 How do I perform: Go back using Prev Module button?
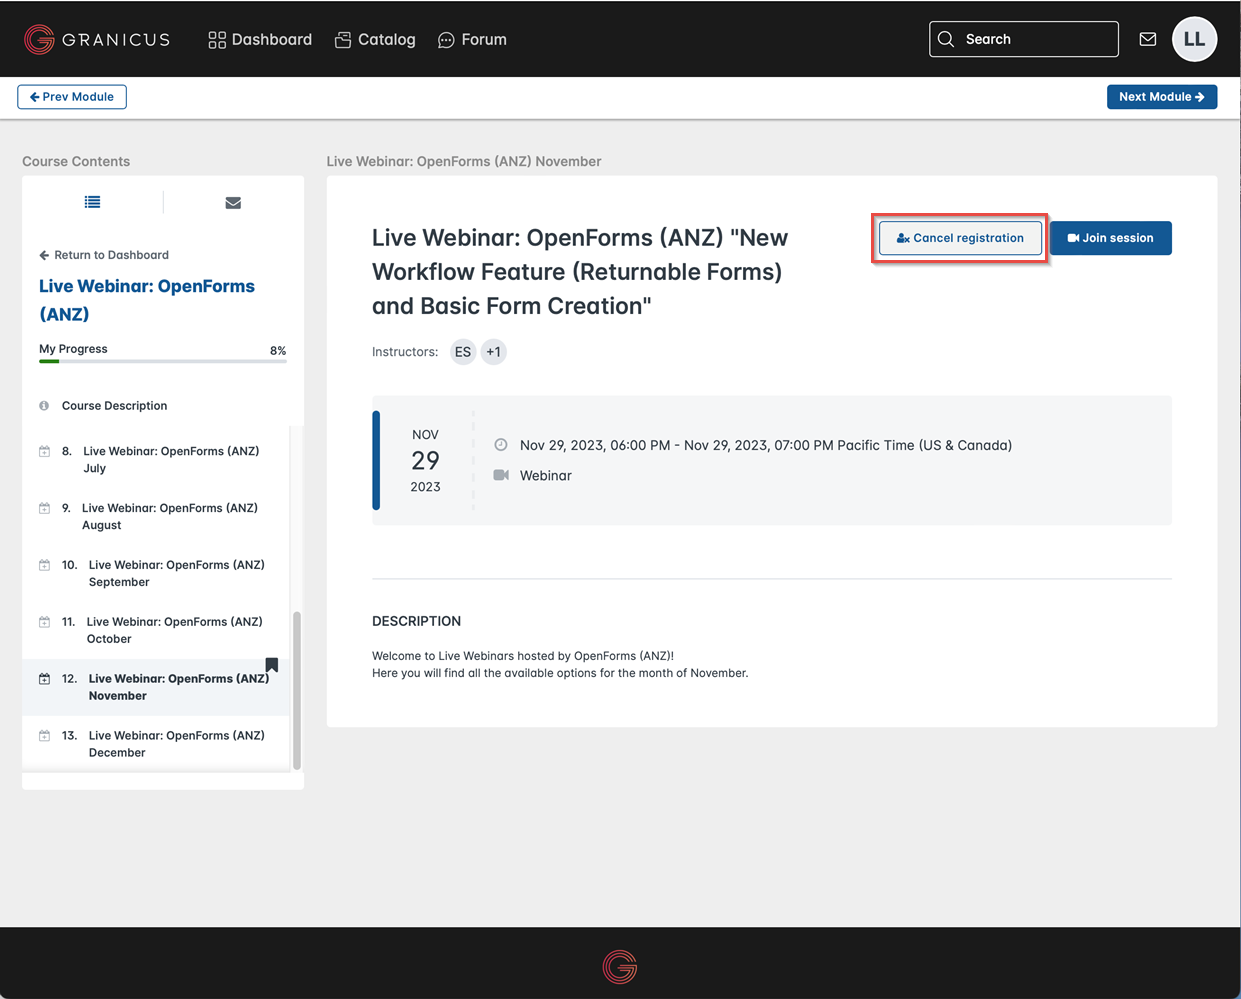click(72, 97)
